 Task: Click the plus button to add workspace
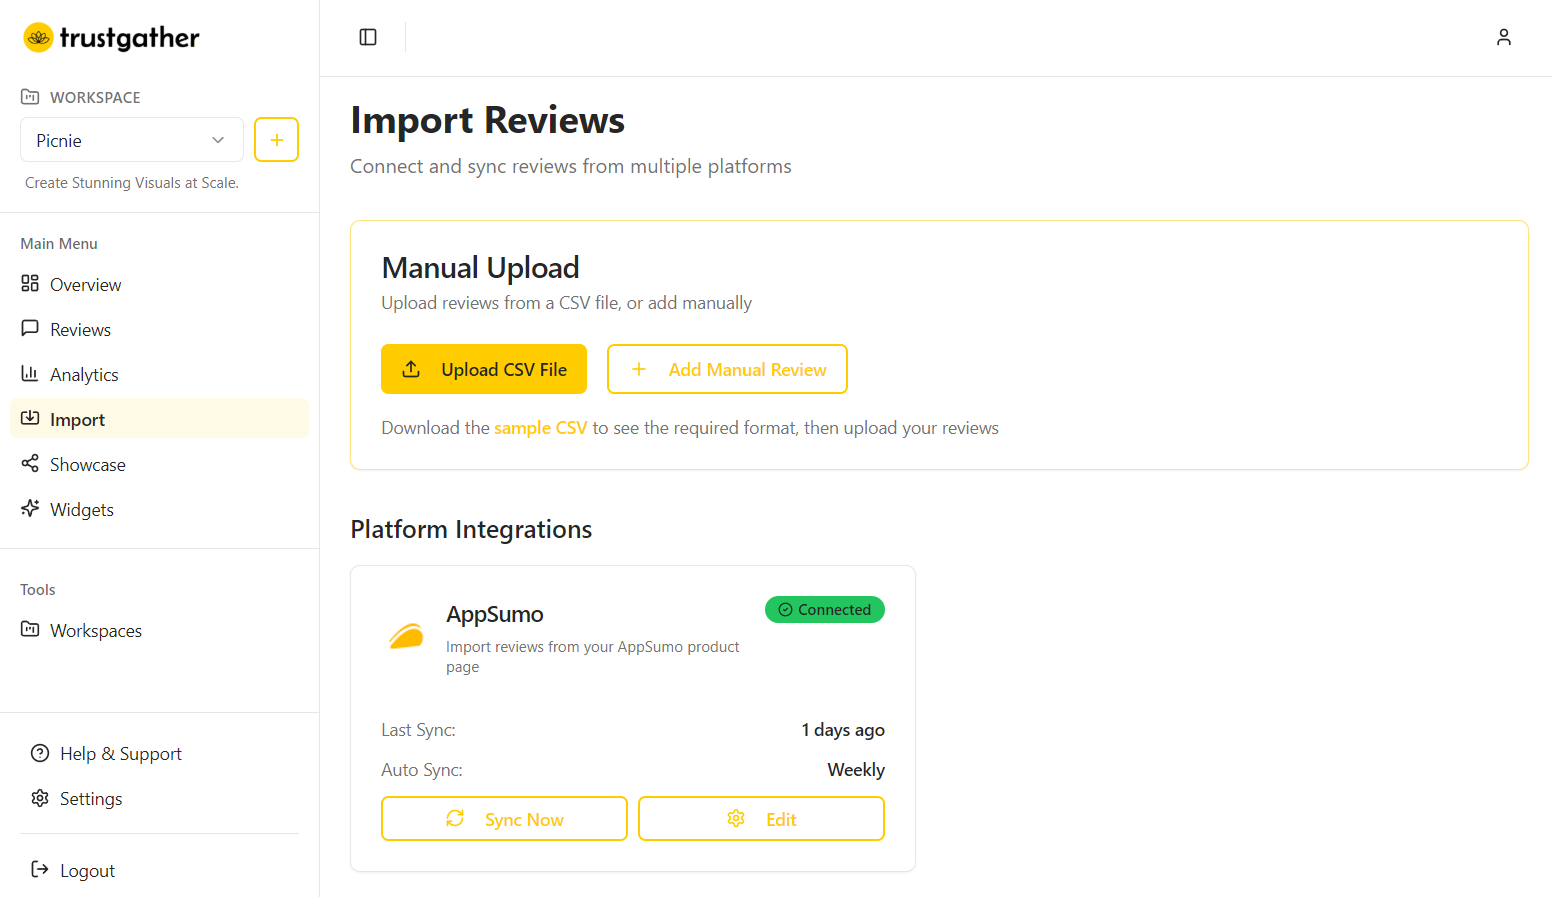pyautogui.click(x=276, y=140)
